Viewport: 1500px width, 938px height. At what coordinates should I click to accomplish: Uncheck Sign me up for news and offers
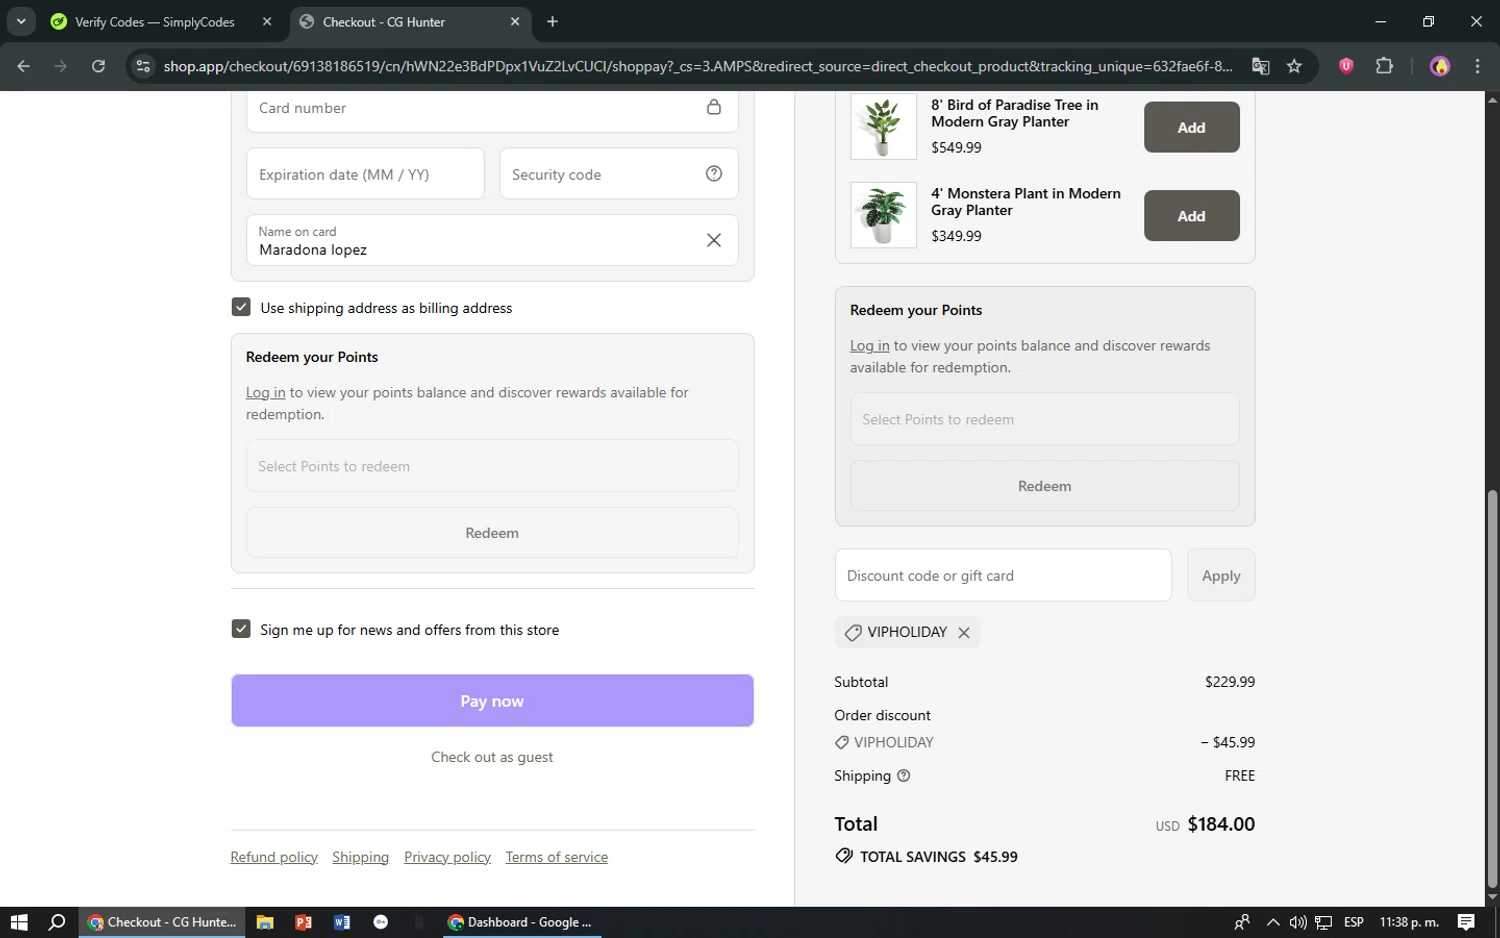coord(241,629)
